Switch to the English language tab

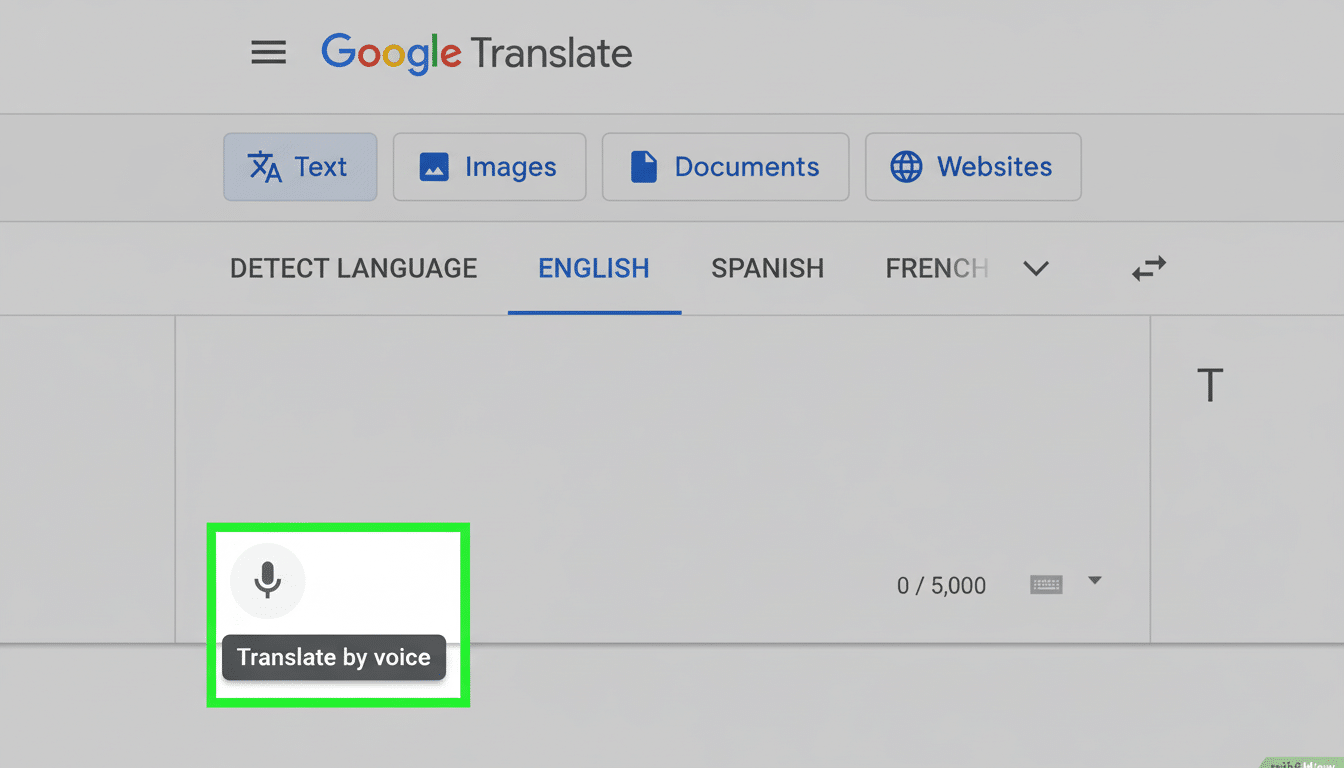click(593, 268)
